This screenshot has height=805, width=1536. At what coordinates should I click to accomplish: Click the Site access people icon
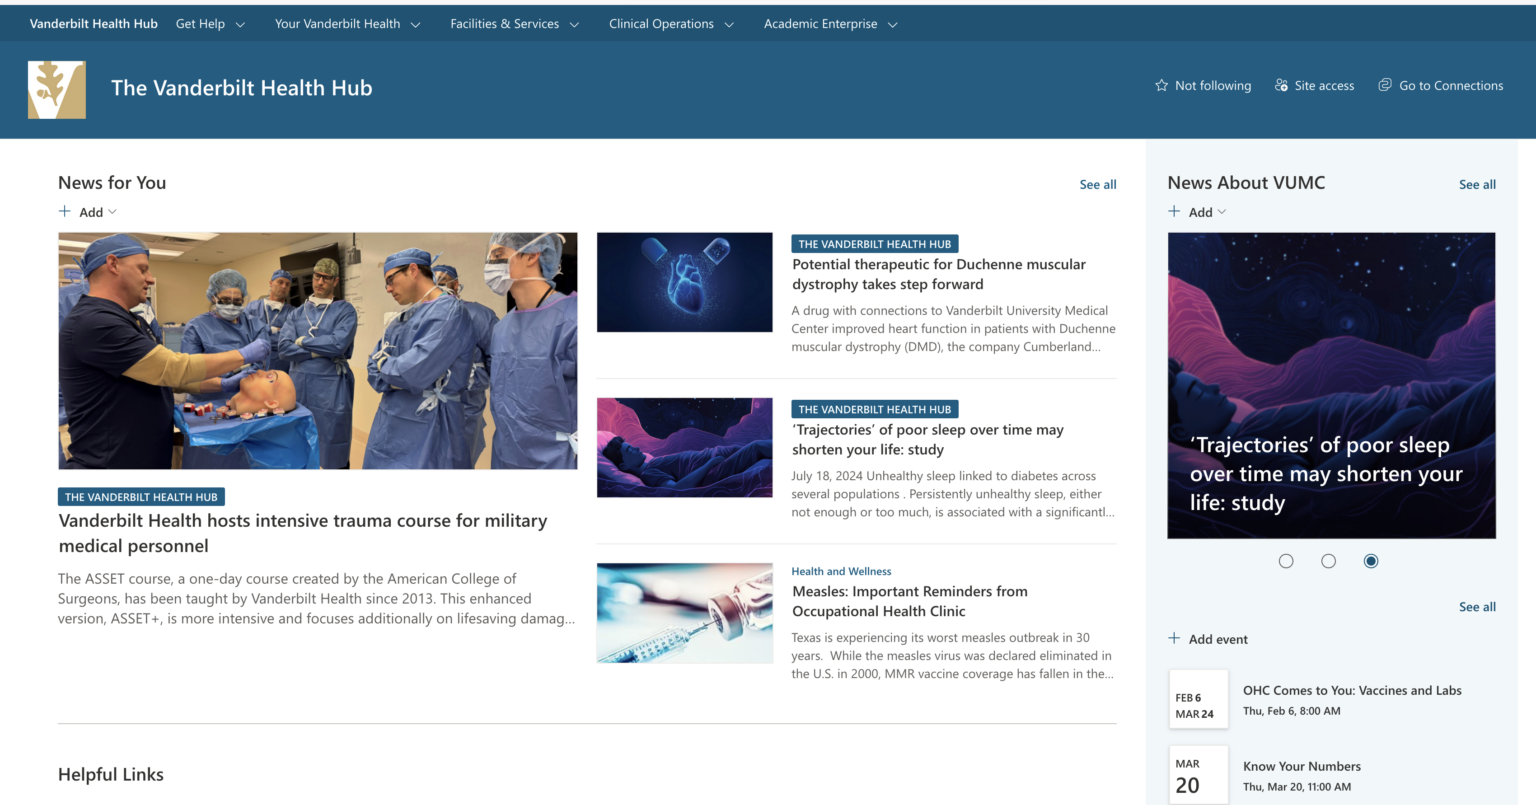point(1281,86)
